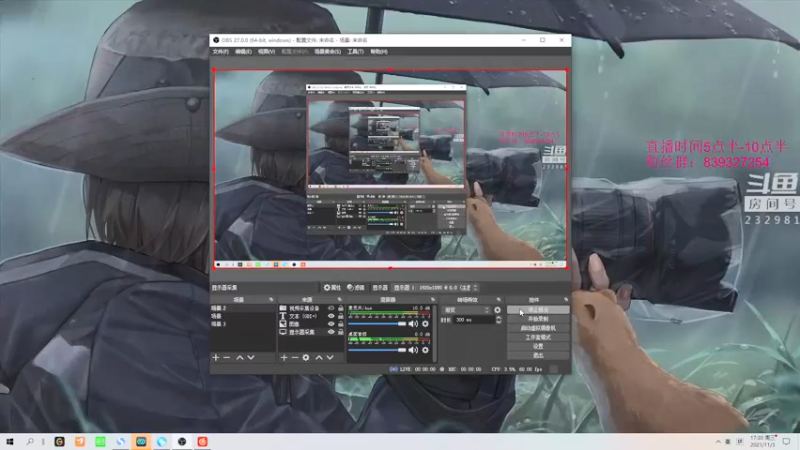Select the 视频采集设备 source row

pos(311,308)
